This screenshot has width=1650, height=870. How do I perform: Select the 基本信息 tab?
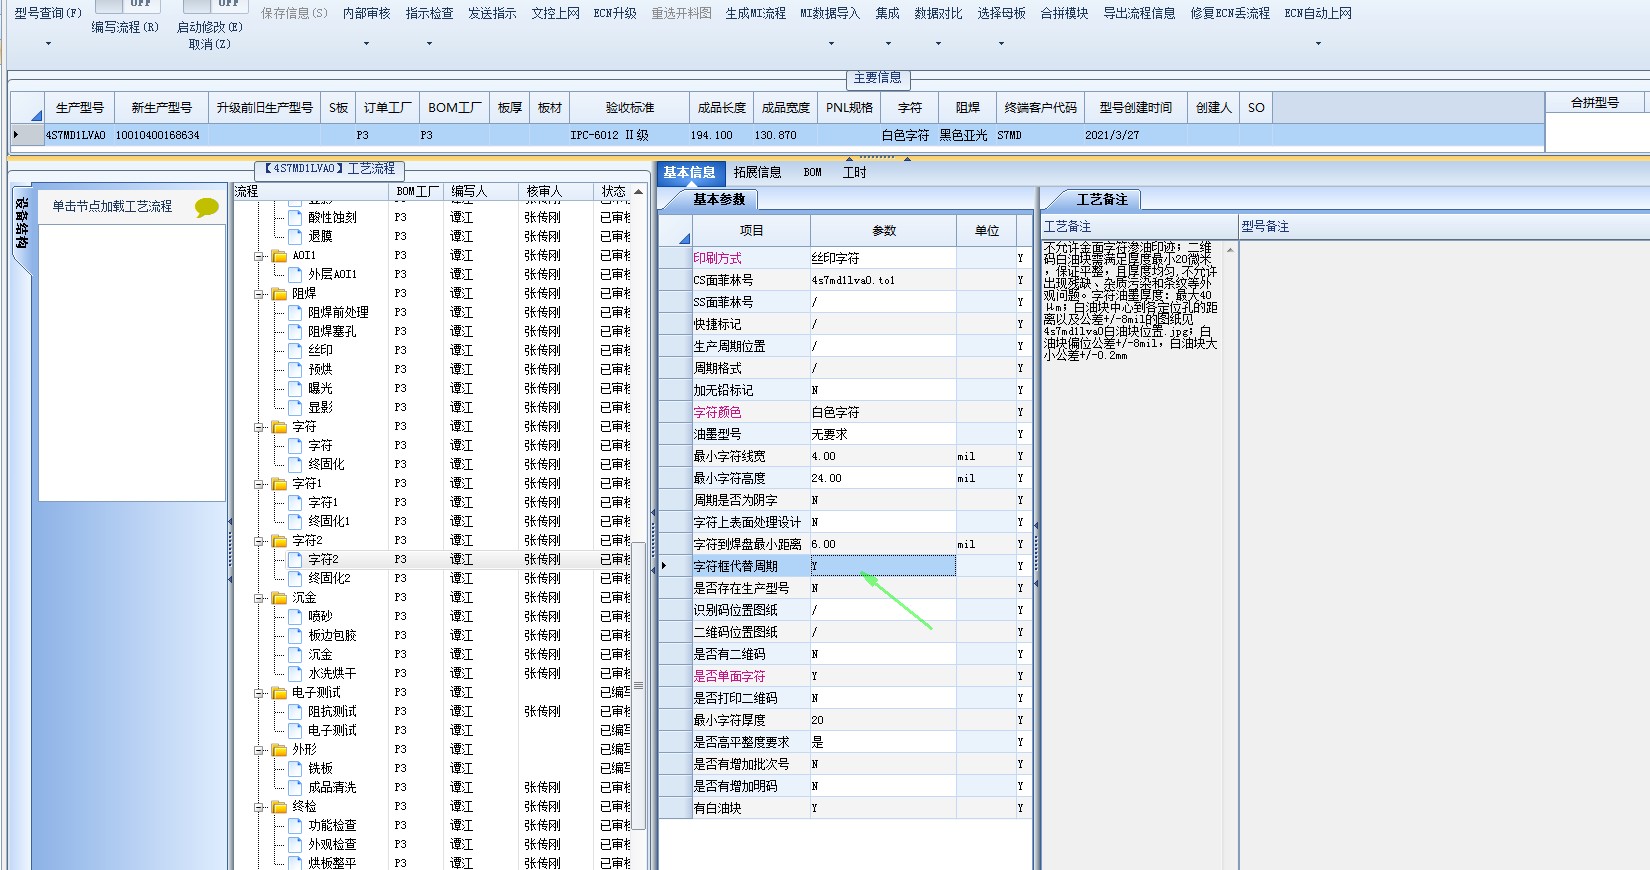(689, 172)
